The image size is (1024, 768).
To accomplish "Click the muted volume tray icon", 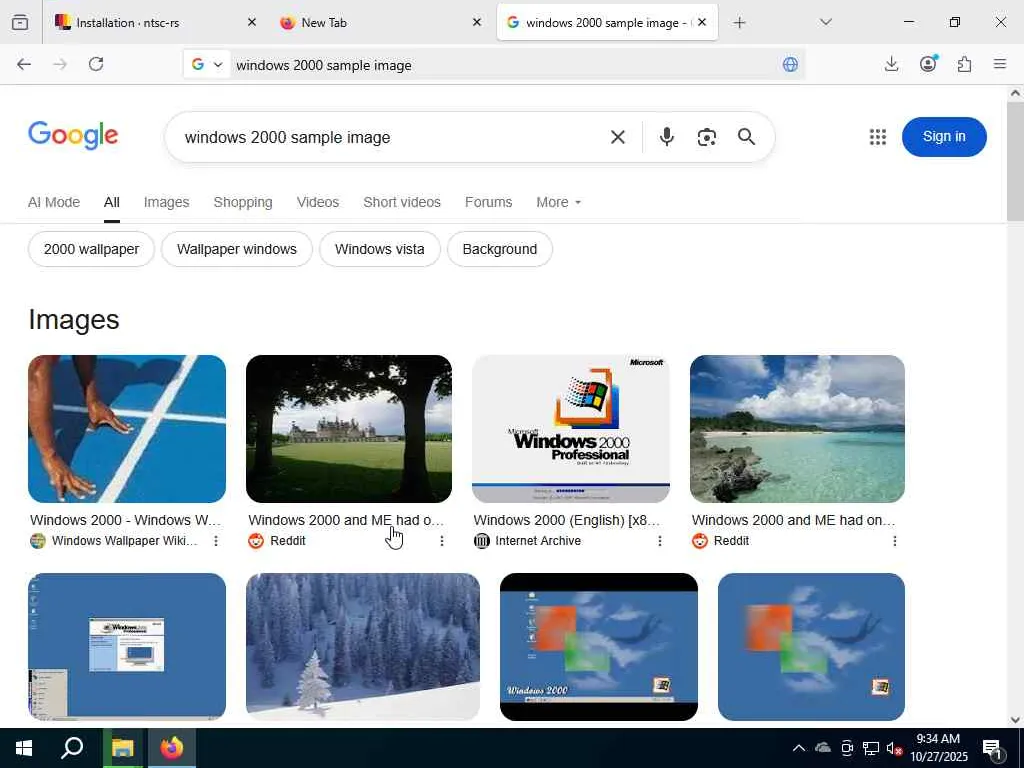I will point(894,748).
